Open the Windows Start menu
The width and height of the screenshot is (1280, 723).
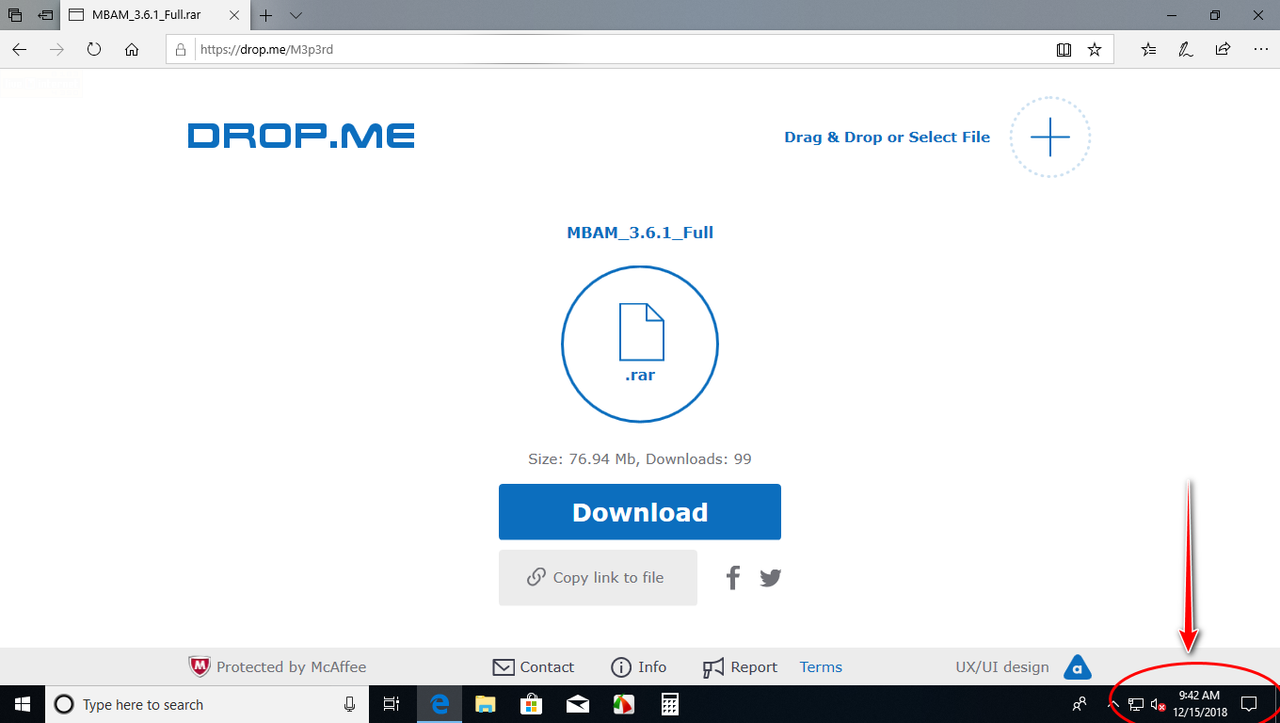22,704
